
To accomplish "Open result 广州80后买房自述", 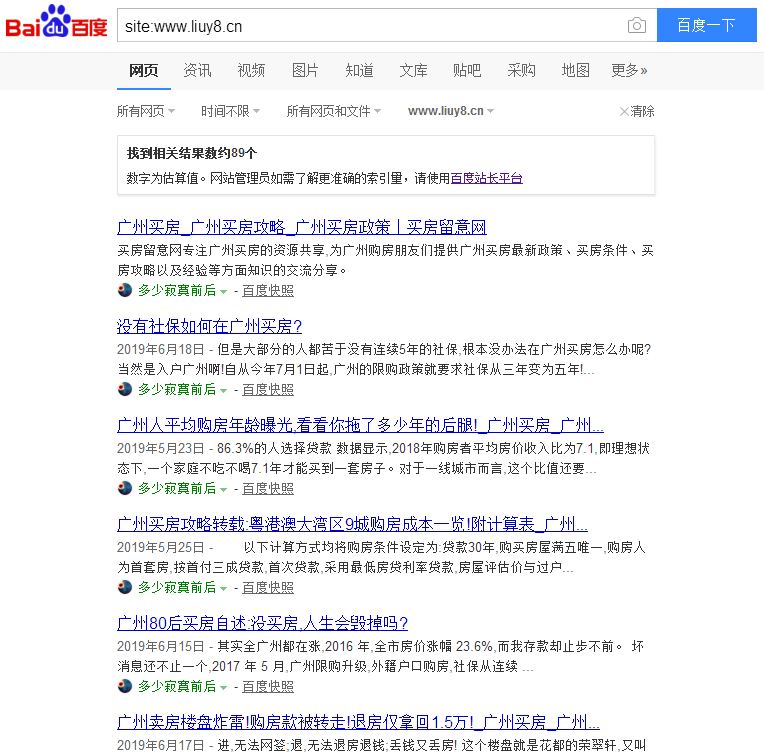I will click(262, 623).
